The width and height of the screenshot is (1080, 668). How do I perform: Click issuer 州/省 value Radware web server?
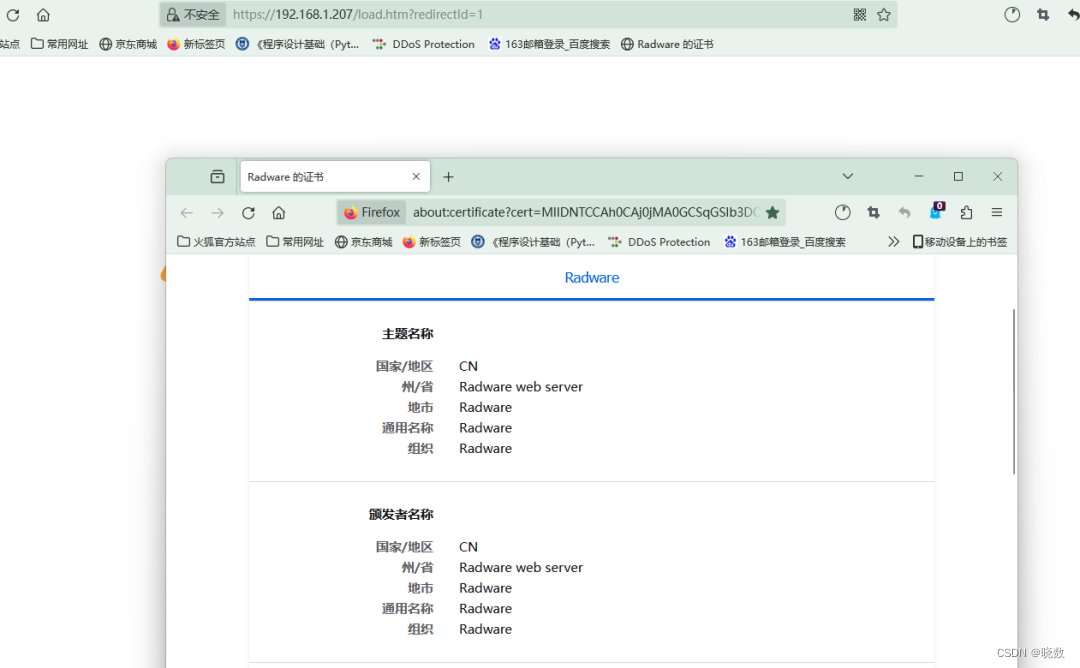(x=521, y=567)
